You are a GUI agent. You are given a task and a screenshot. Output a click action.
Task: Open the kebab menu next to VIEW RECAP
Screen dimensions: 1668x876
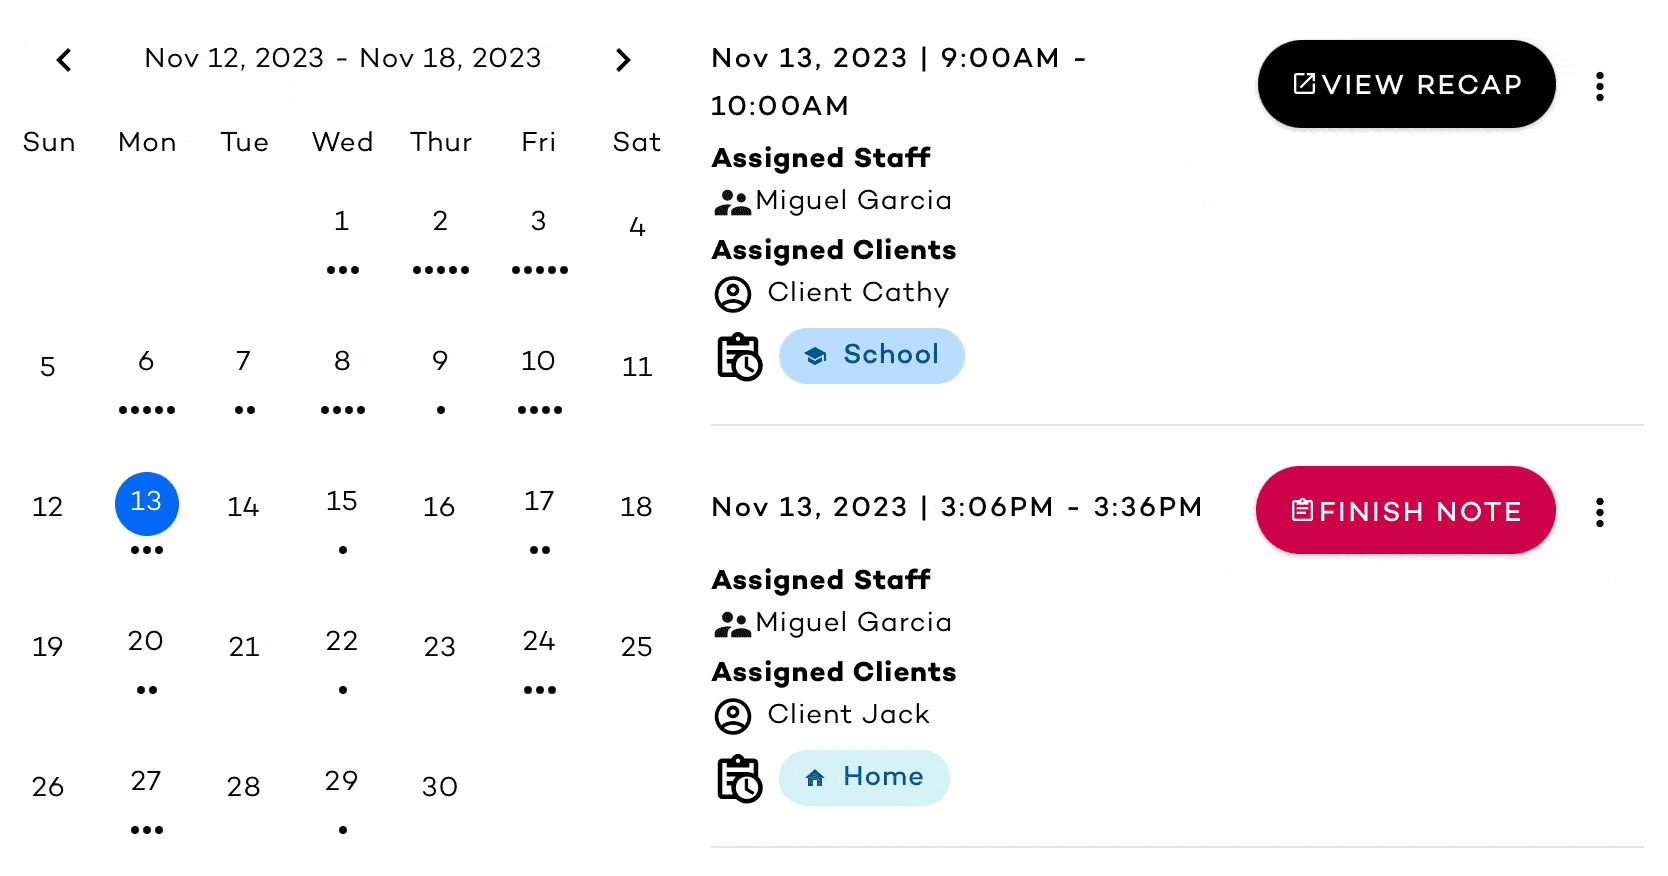coord(1600,87)
